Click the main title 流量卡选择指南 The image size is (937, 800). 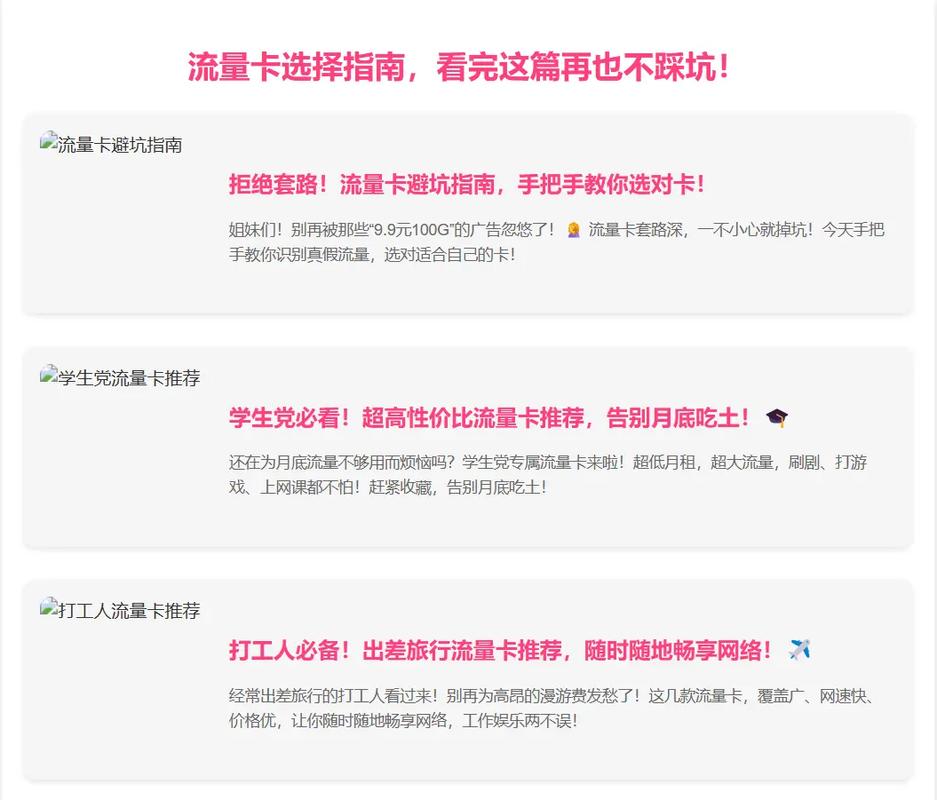(x=458, y=66)
